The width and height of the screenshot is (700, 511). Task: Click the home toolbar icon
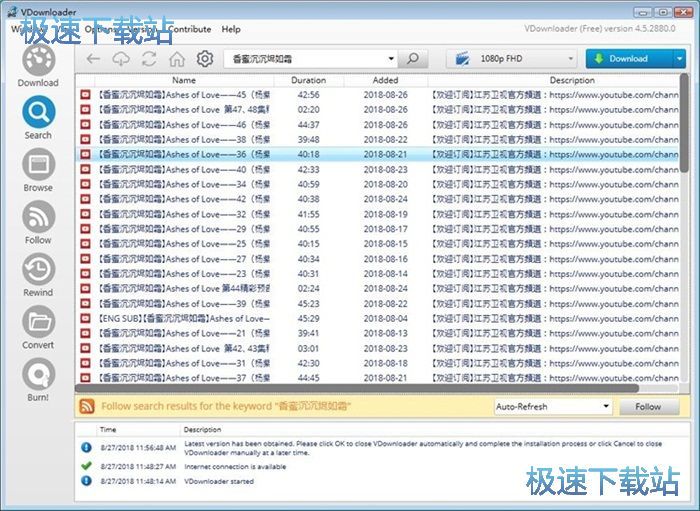coord(177,58)
